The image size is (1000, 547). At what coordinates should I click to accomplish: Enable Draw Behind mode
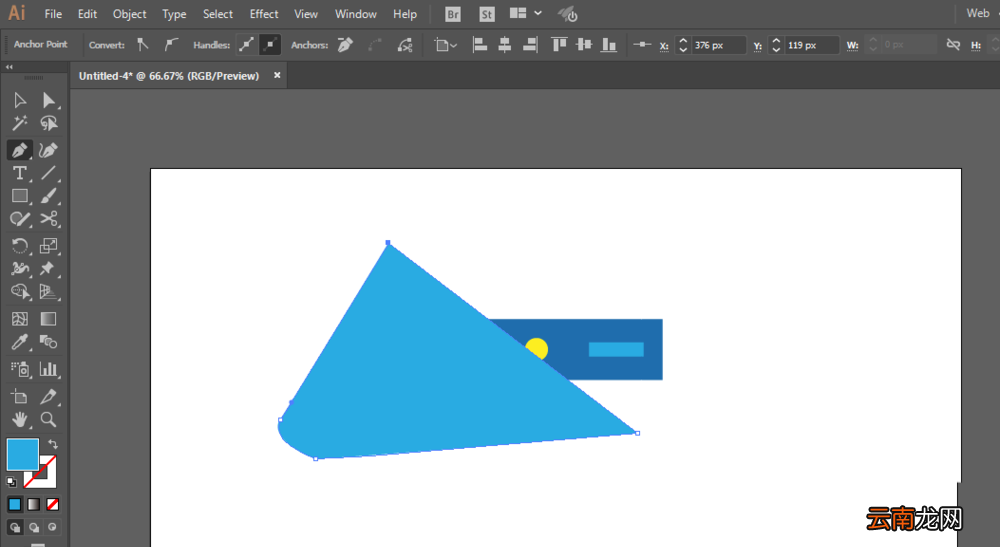[34, 527]
